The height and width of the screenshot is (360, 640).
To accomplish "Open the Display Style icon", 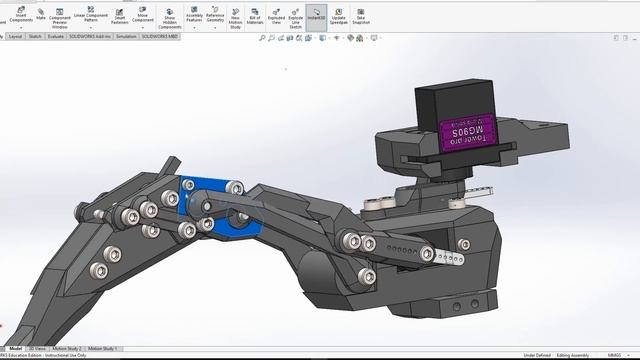I will [x=322, y=38].
